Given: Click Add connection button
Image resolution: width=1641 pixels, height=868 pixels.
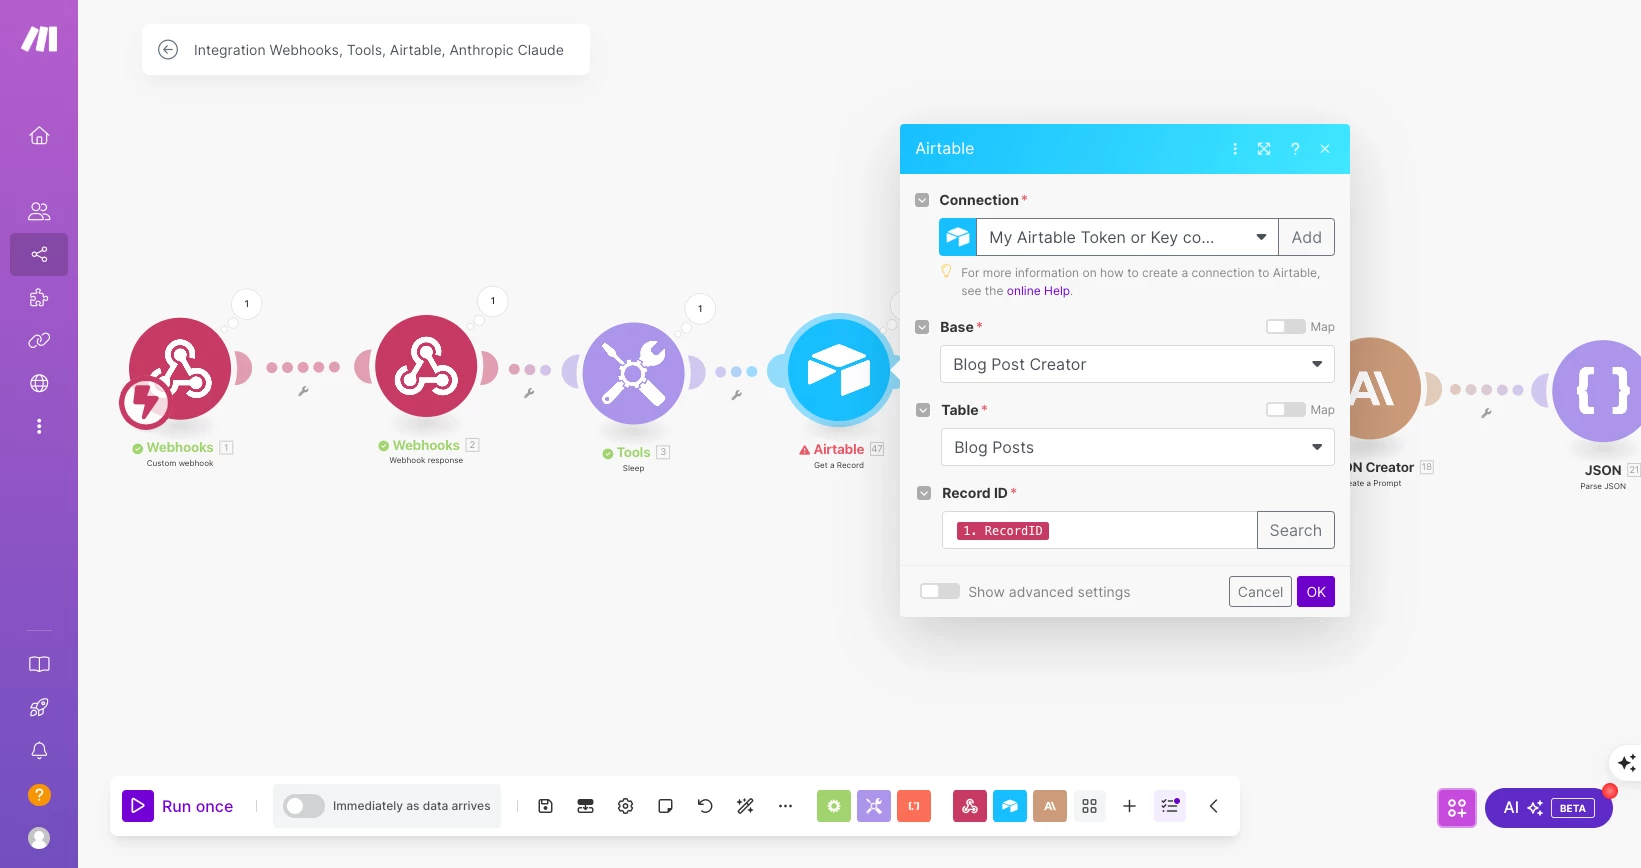Looking at the screenshot, I should [x=1306, y=237].
